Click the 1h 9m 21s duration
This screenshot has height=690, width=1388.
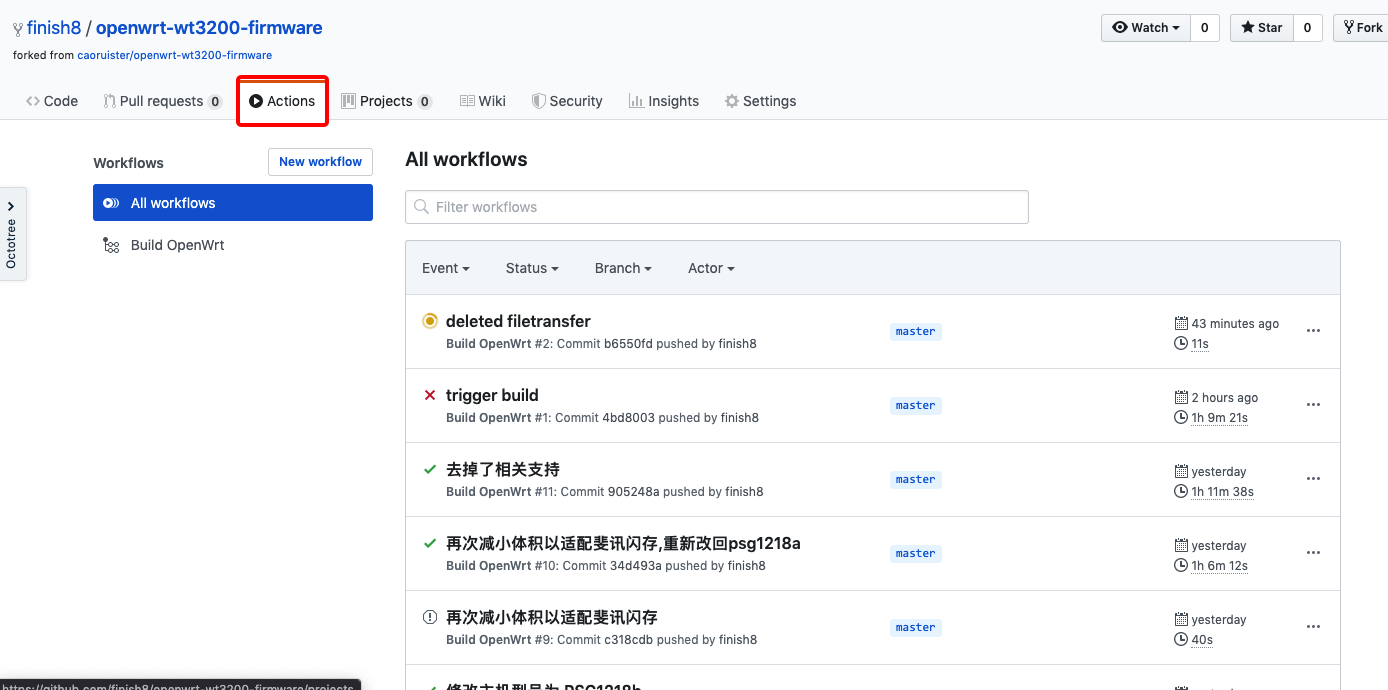(x=1219, y=417)
